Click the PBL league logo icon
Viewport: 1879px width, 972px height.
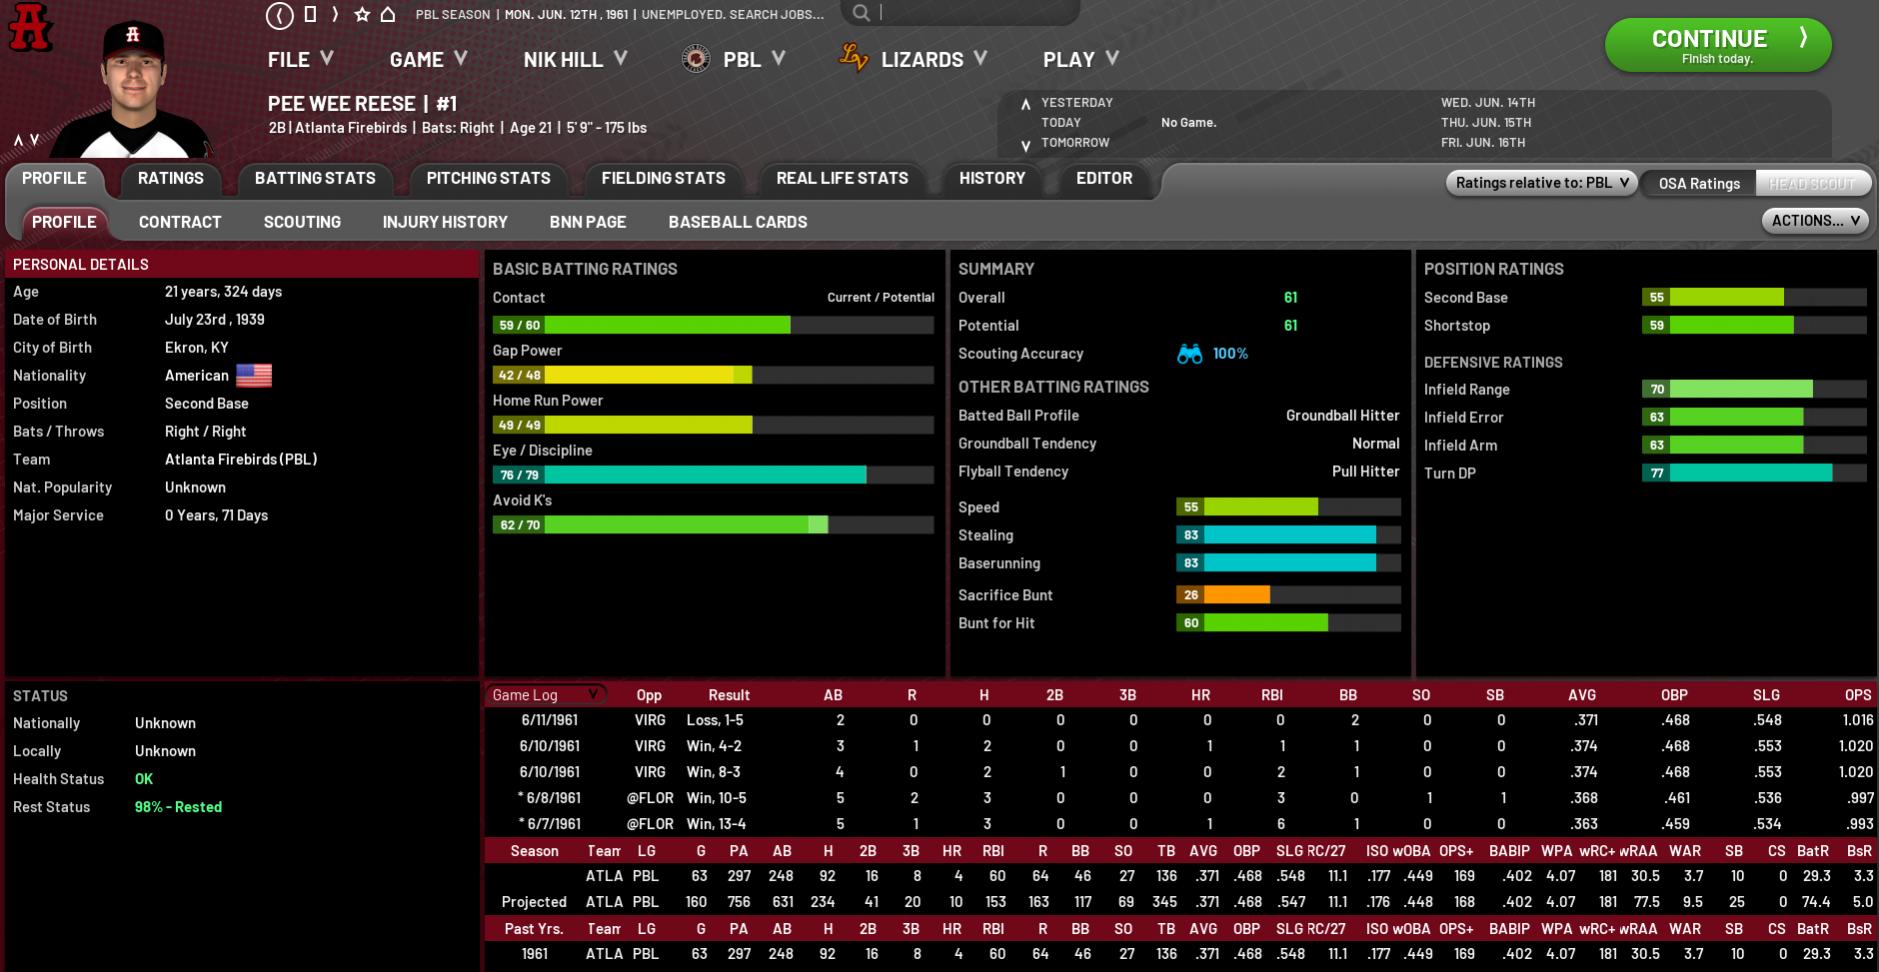tap(696, 59)
